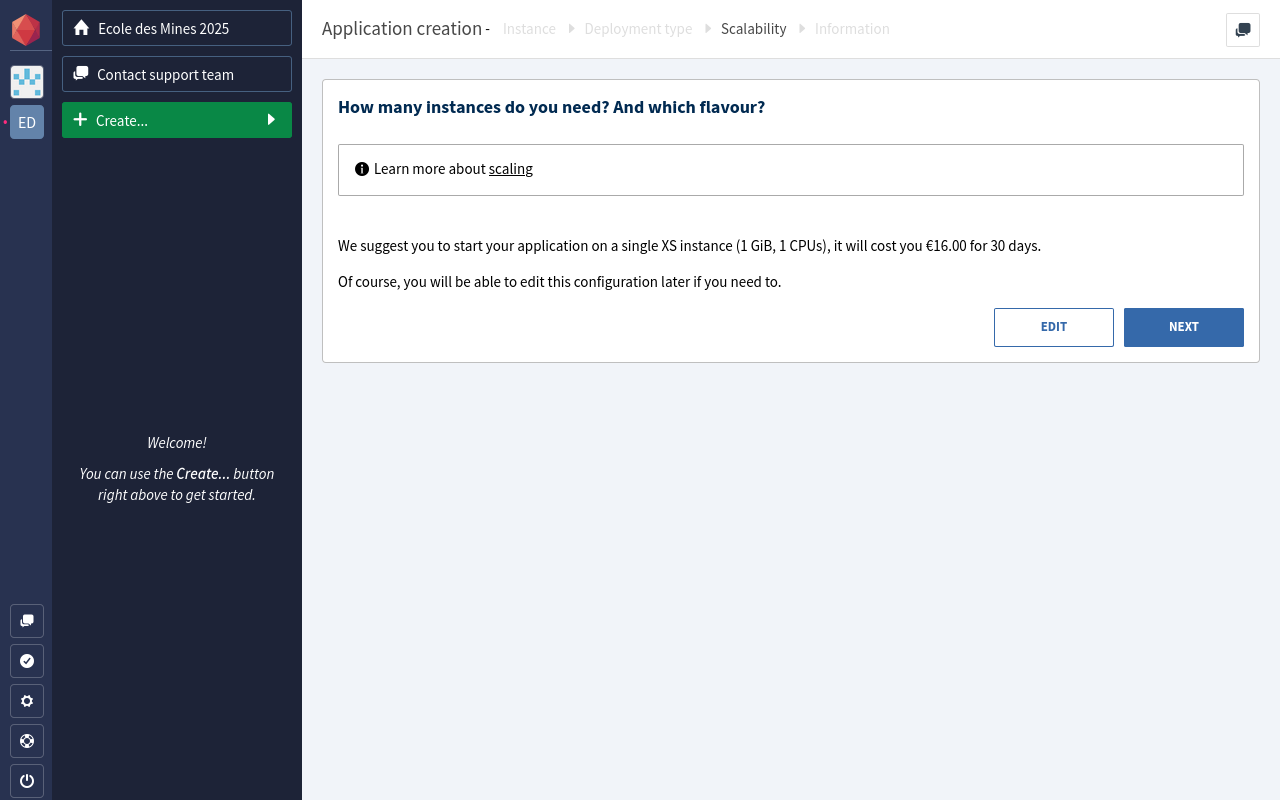The width and height of the screenshot is (1280, 800).
Task: Open the chat icon in top-right corner
Action: (1243, 30)
